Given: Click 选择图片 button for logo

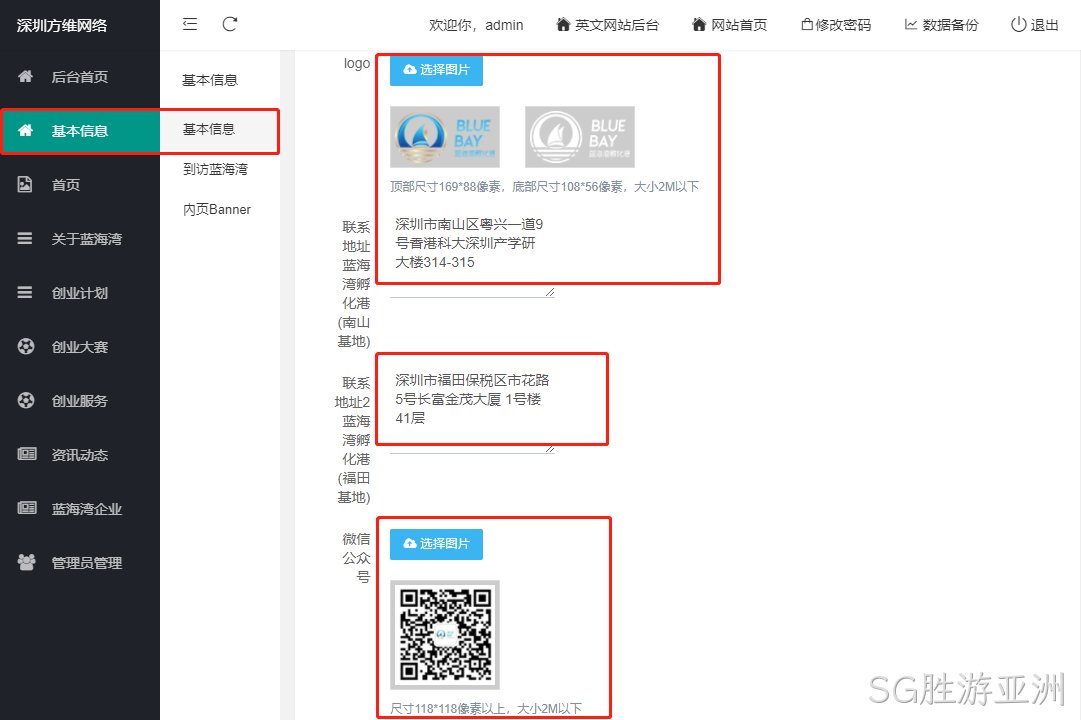Looking at the screenshot, I should (x=436, y=70).
